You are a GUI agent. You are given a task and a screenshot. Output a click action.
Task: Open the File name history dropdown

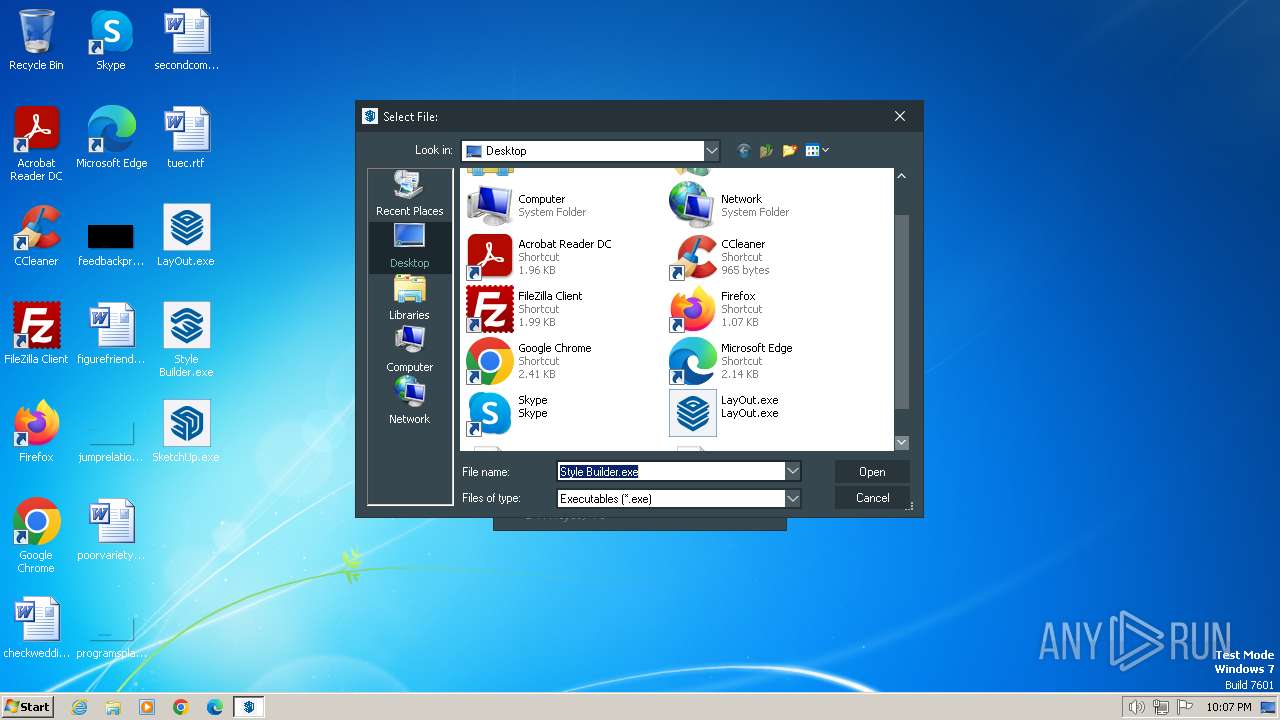(793, 471)
